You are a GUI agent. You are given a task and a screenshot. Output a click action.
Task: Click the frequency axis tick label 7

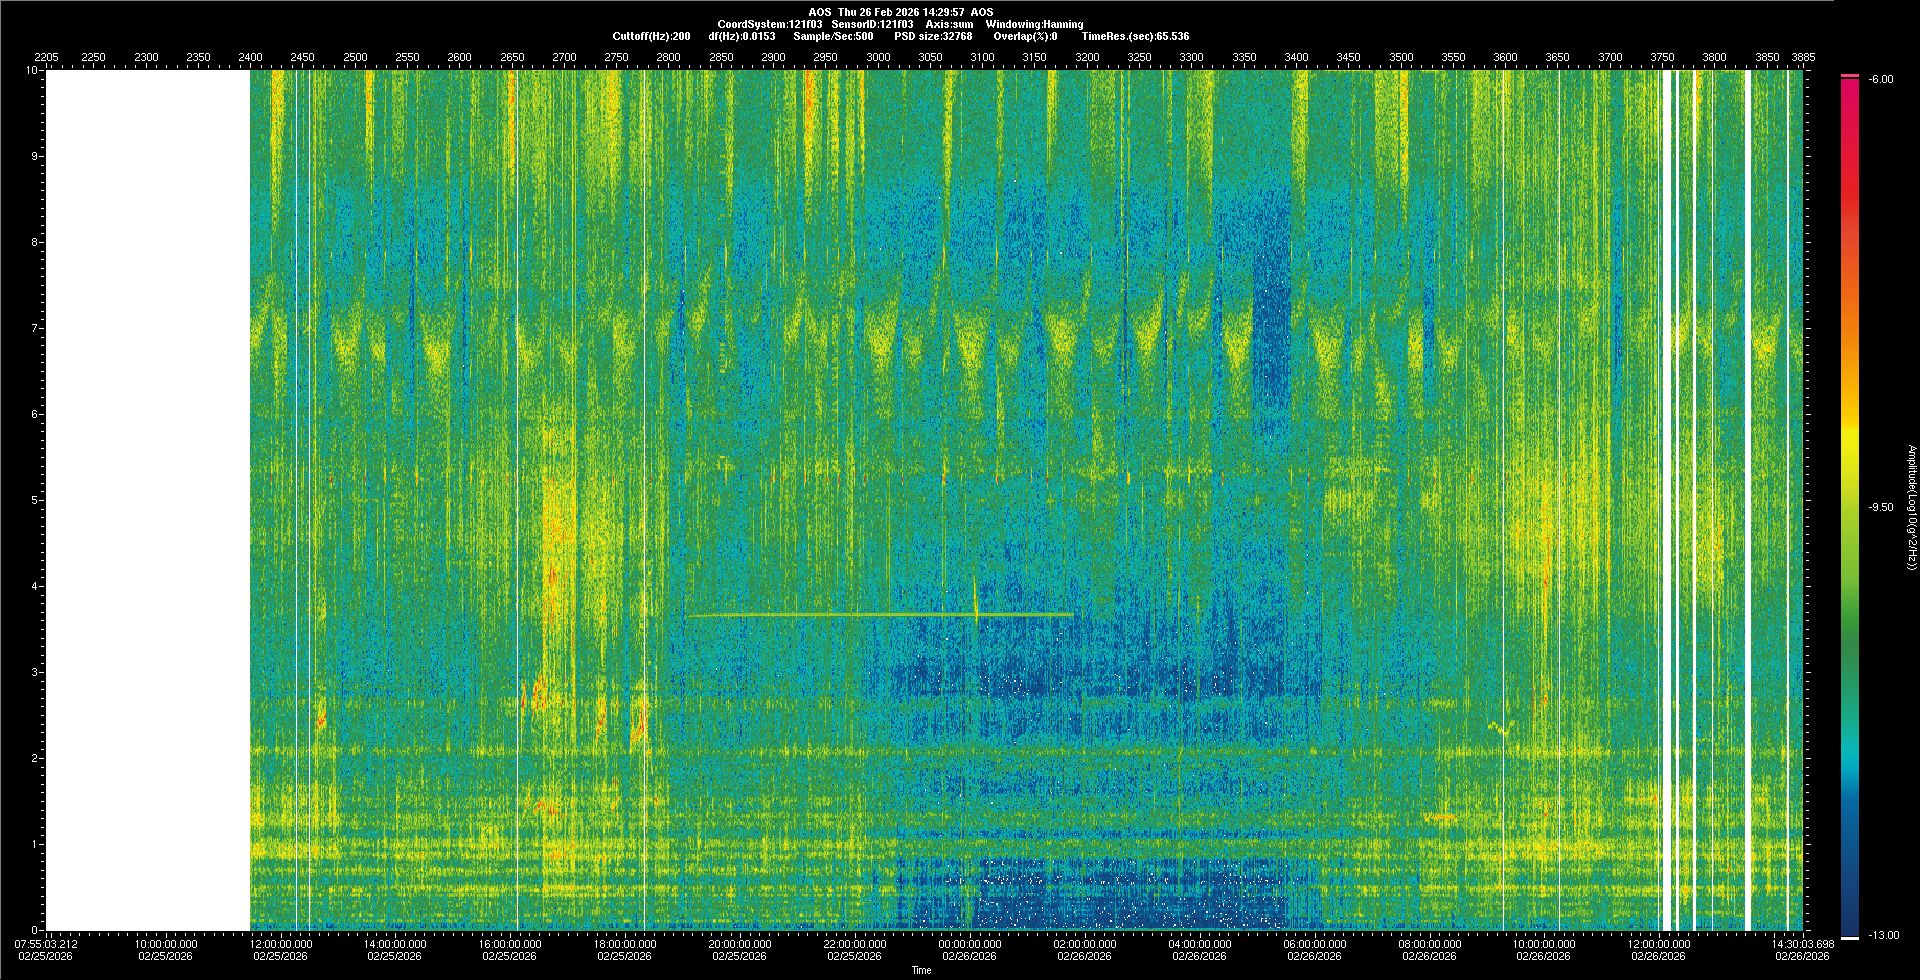point(36,329)
